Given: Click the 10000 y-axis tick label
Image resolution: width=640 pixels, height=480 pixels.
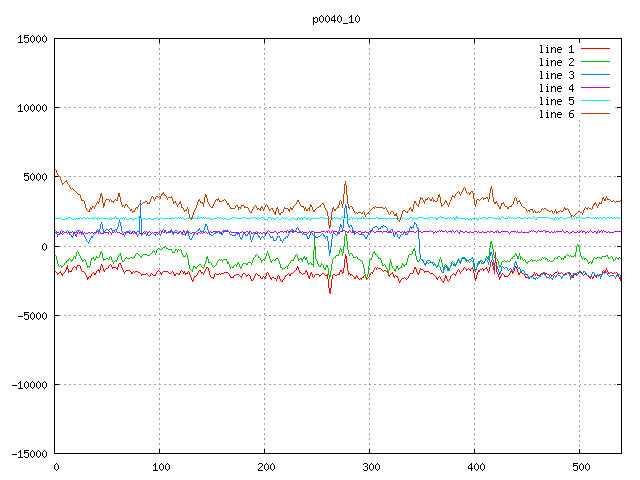Looking at the screenshot, I should click(32, 108).
